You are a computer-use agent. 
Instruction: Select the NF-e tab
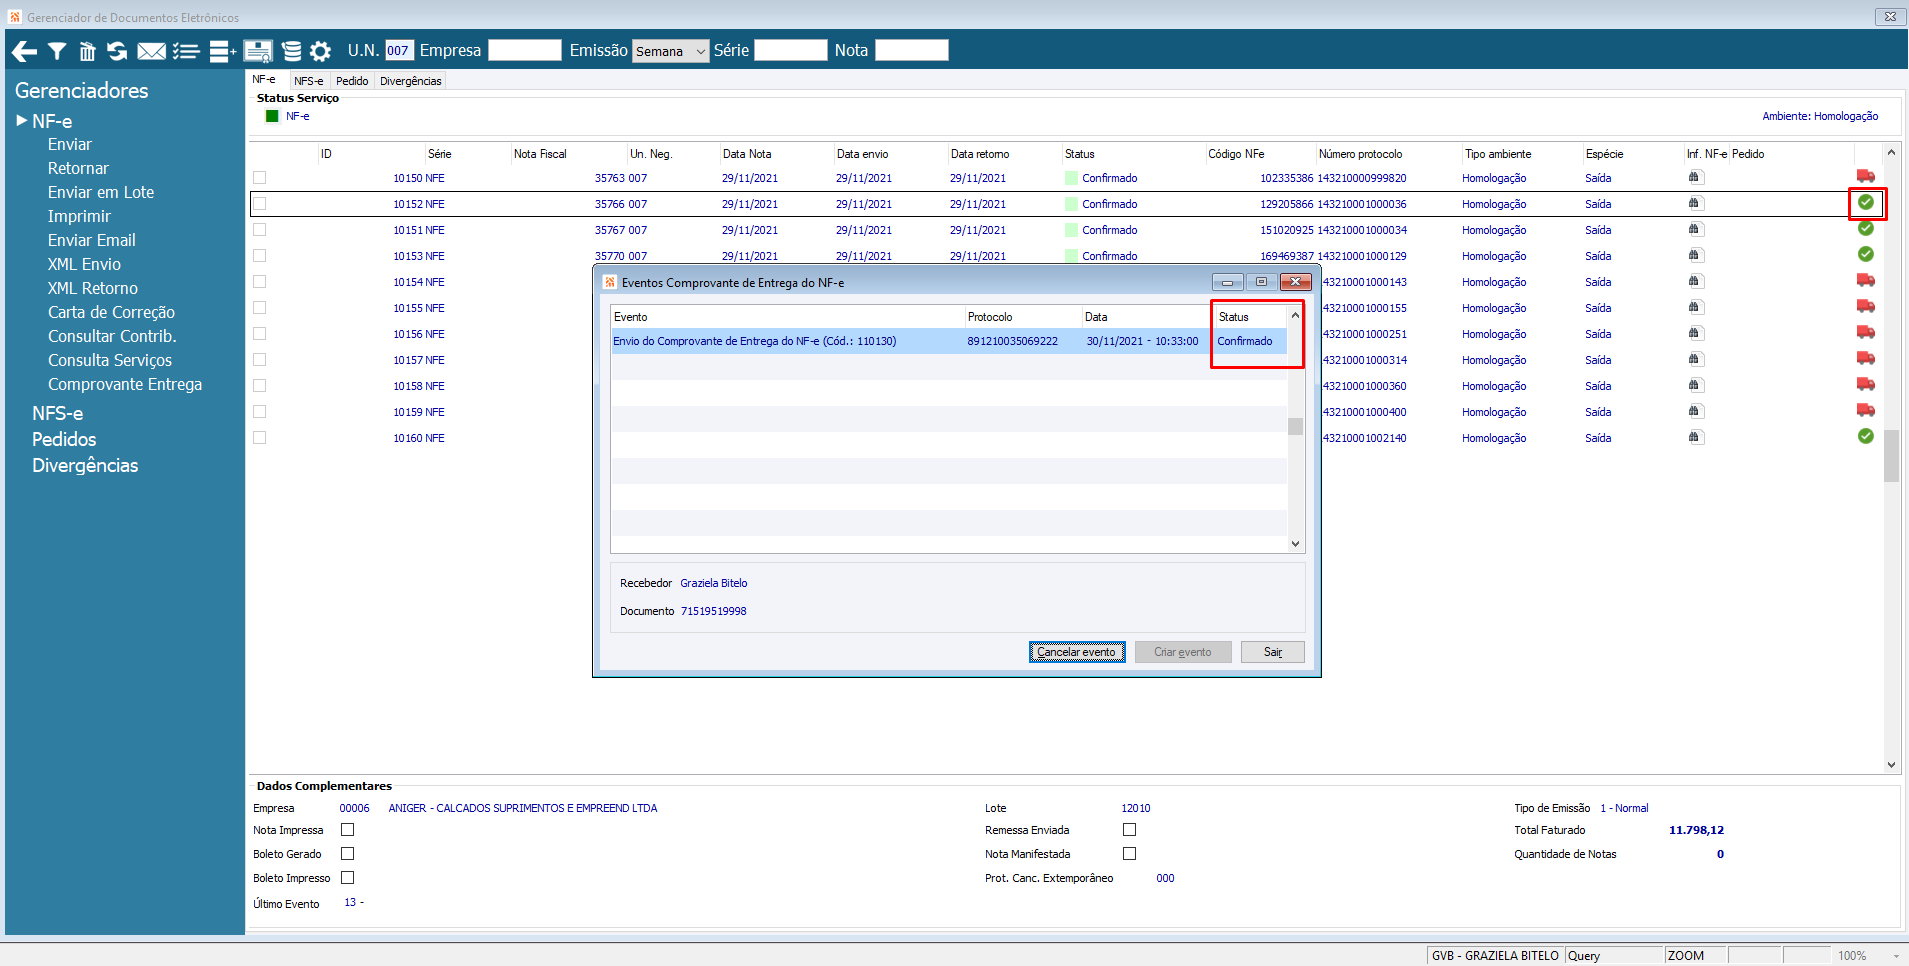[x=264, y=80]
